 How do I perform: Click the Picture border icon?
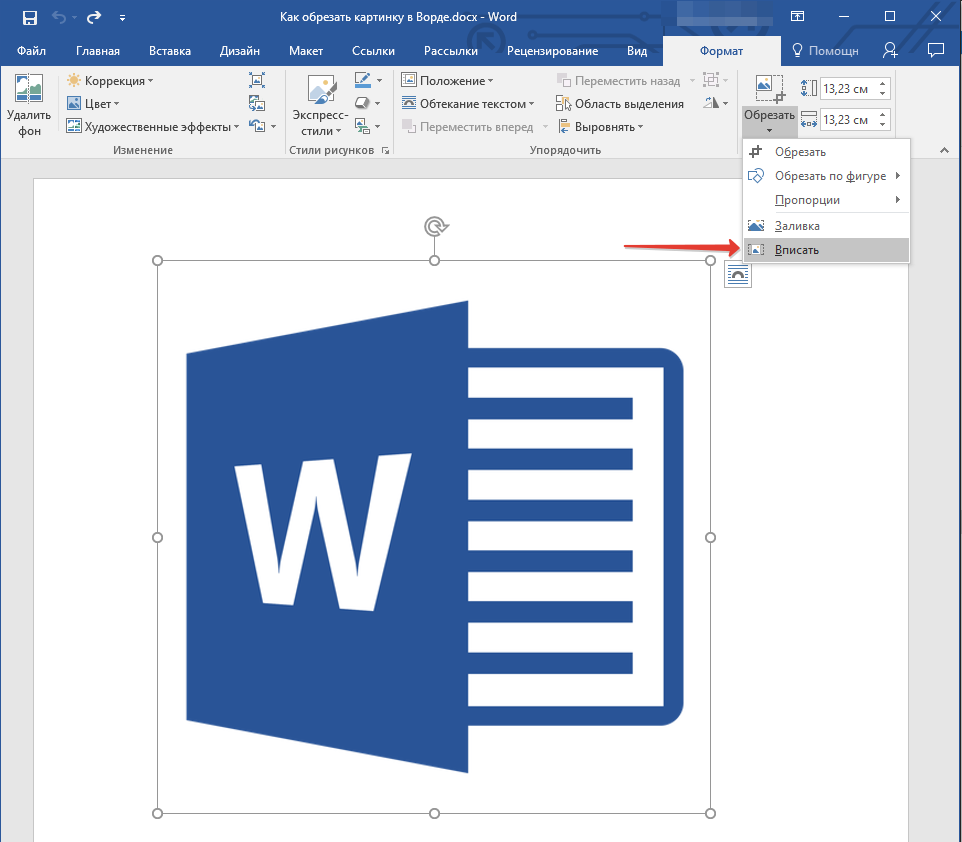(363, 80)
